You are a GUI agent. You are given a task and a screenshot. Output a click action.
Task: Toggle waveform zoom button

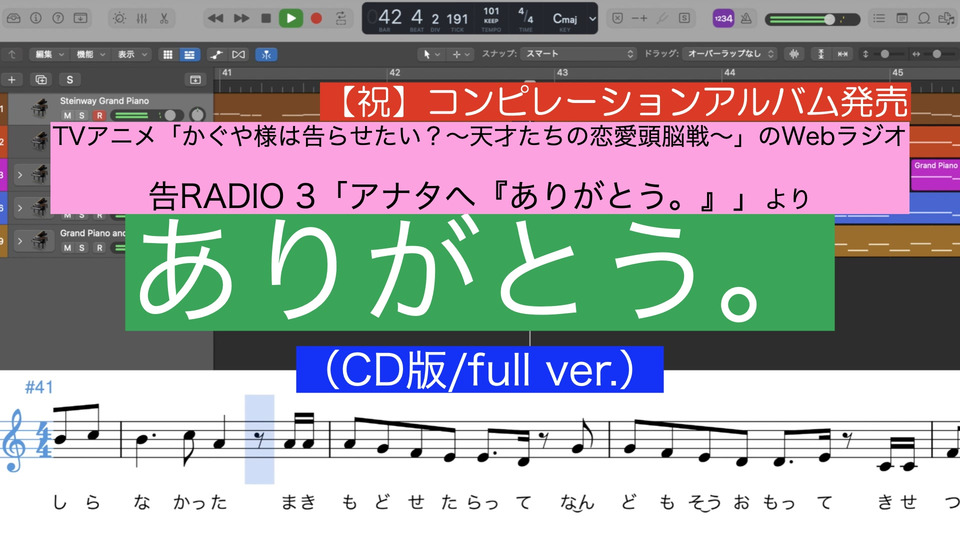(794, 54)
